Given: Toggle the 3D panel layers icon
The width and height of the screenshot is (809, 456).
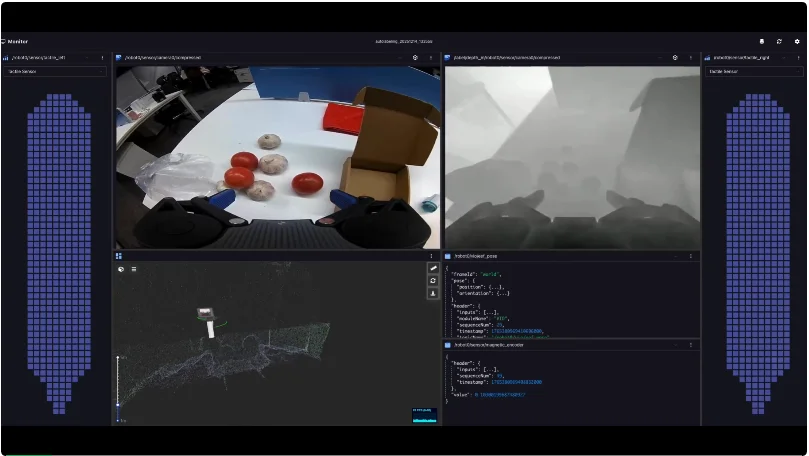Looking at the screenshot, I should pos(121,269).
